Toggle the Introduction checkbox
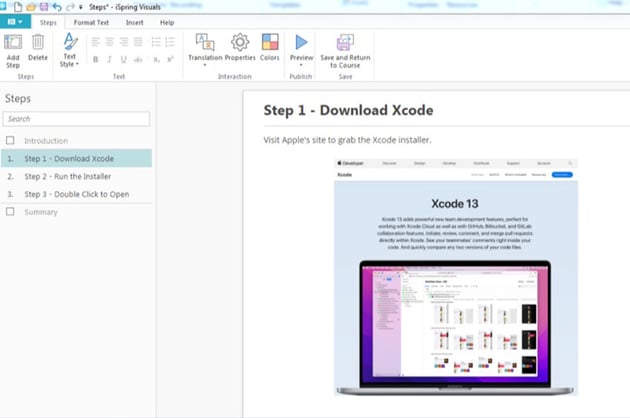This screenshot has height=418, width=630. (x=11, y=141)
